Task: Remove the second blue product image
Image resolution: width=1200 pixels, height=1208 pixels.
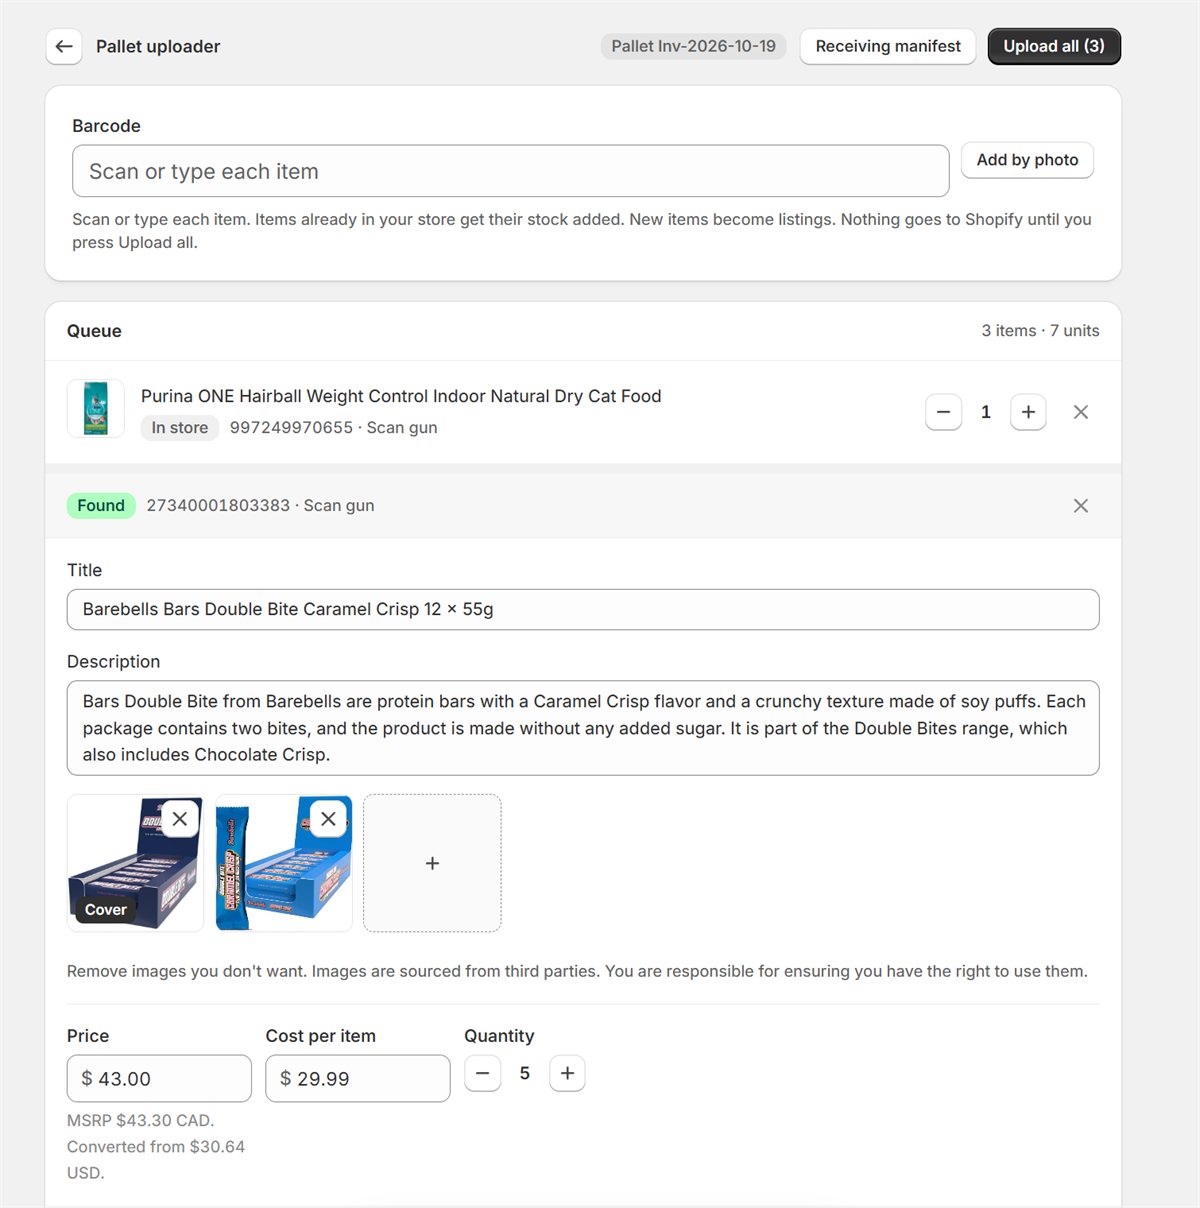Action: (x=328, y=819)
